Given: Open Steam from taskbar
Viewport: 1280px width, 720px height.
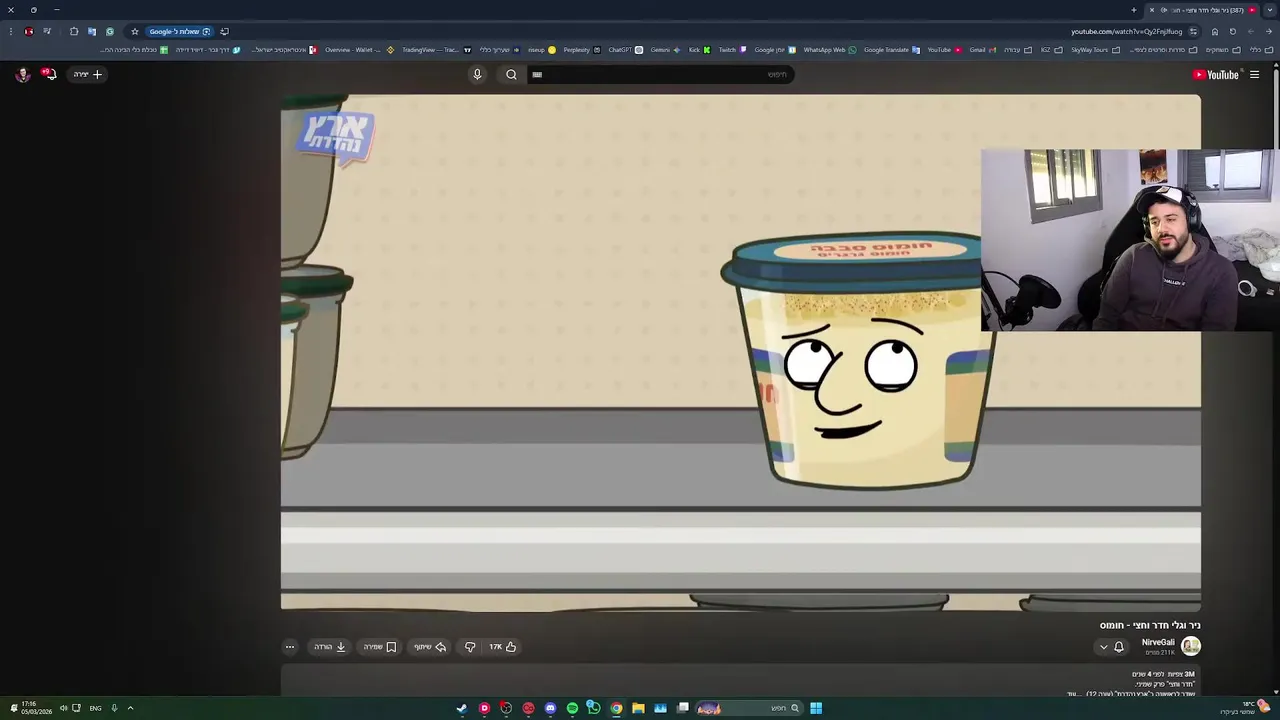Looking at the screenshot, I should pos(461,708).
